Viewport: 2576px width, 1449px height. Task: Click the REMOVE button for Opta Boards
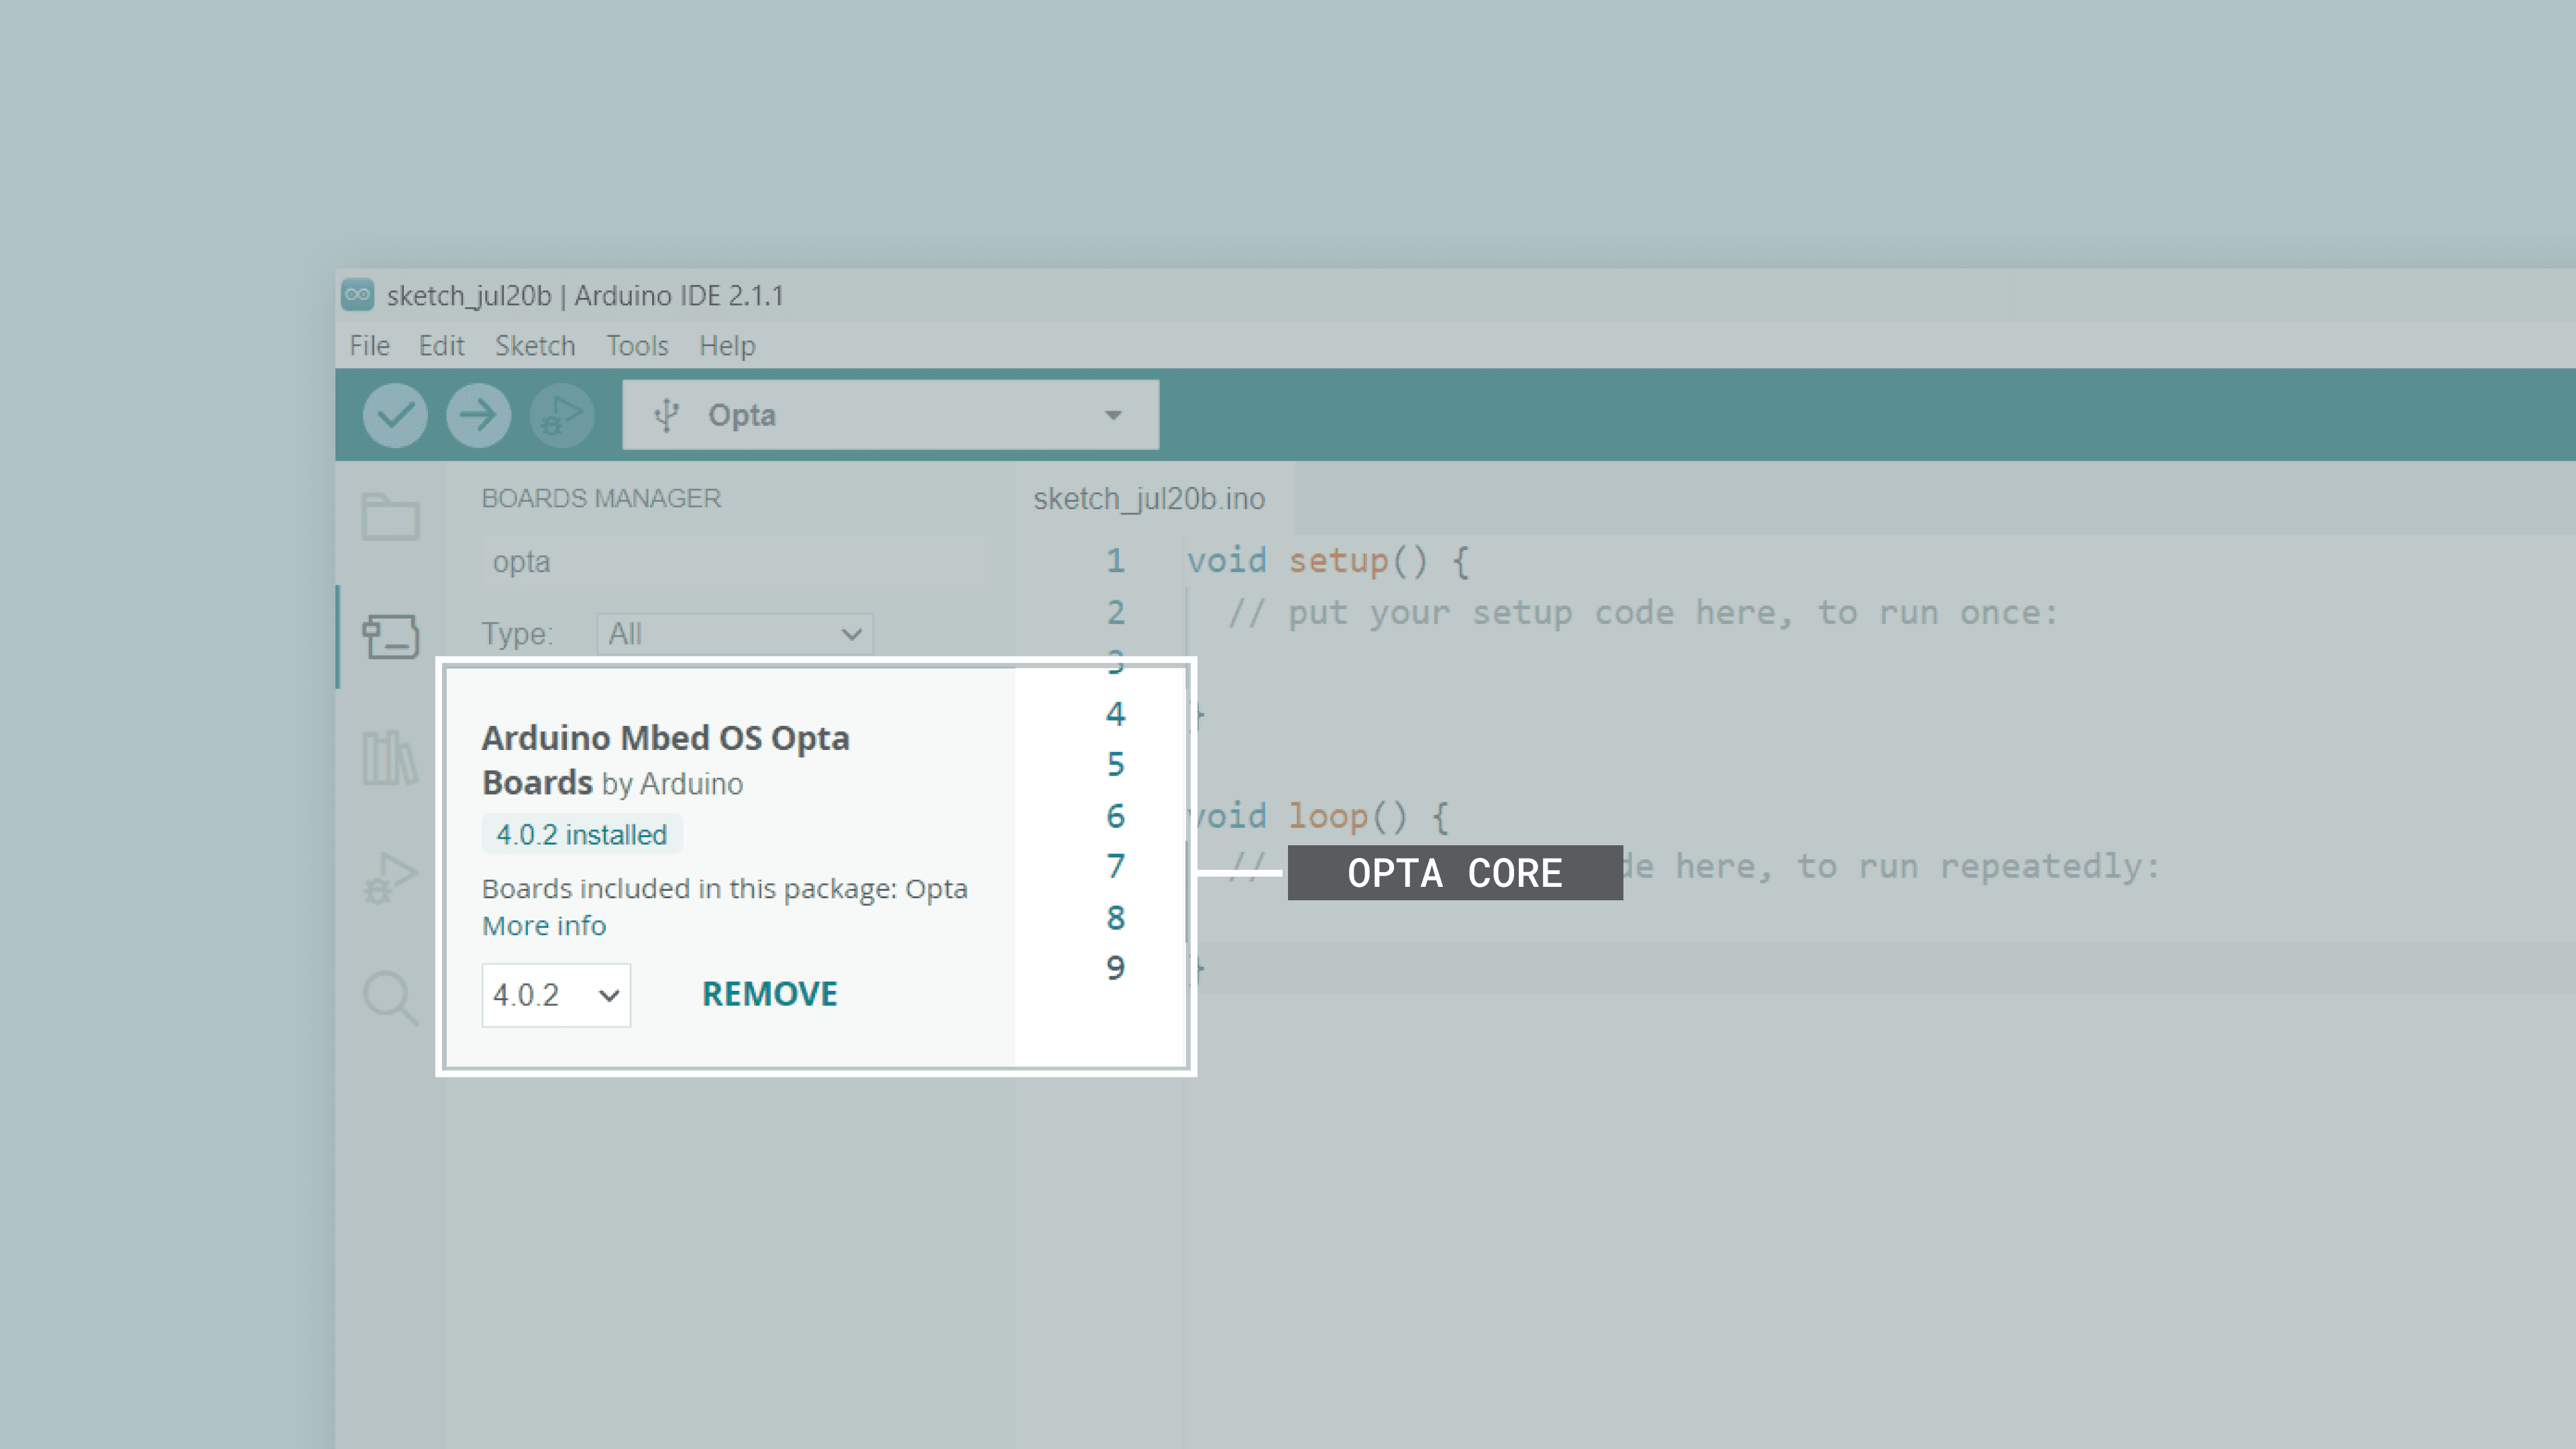769,994
